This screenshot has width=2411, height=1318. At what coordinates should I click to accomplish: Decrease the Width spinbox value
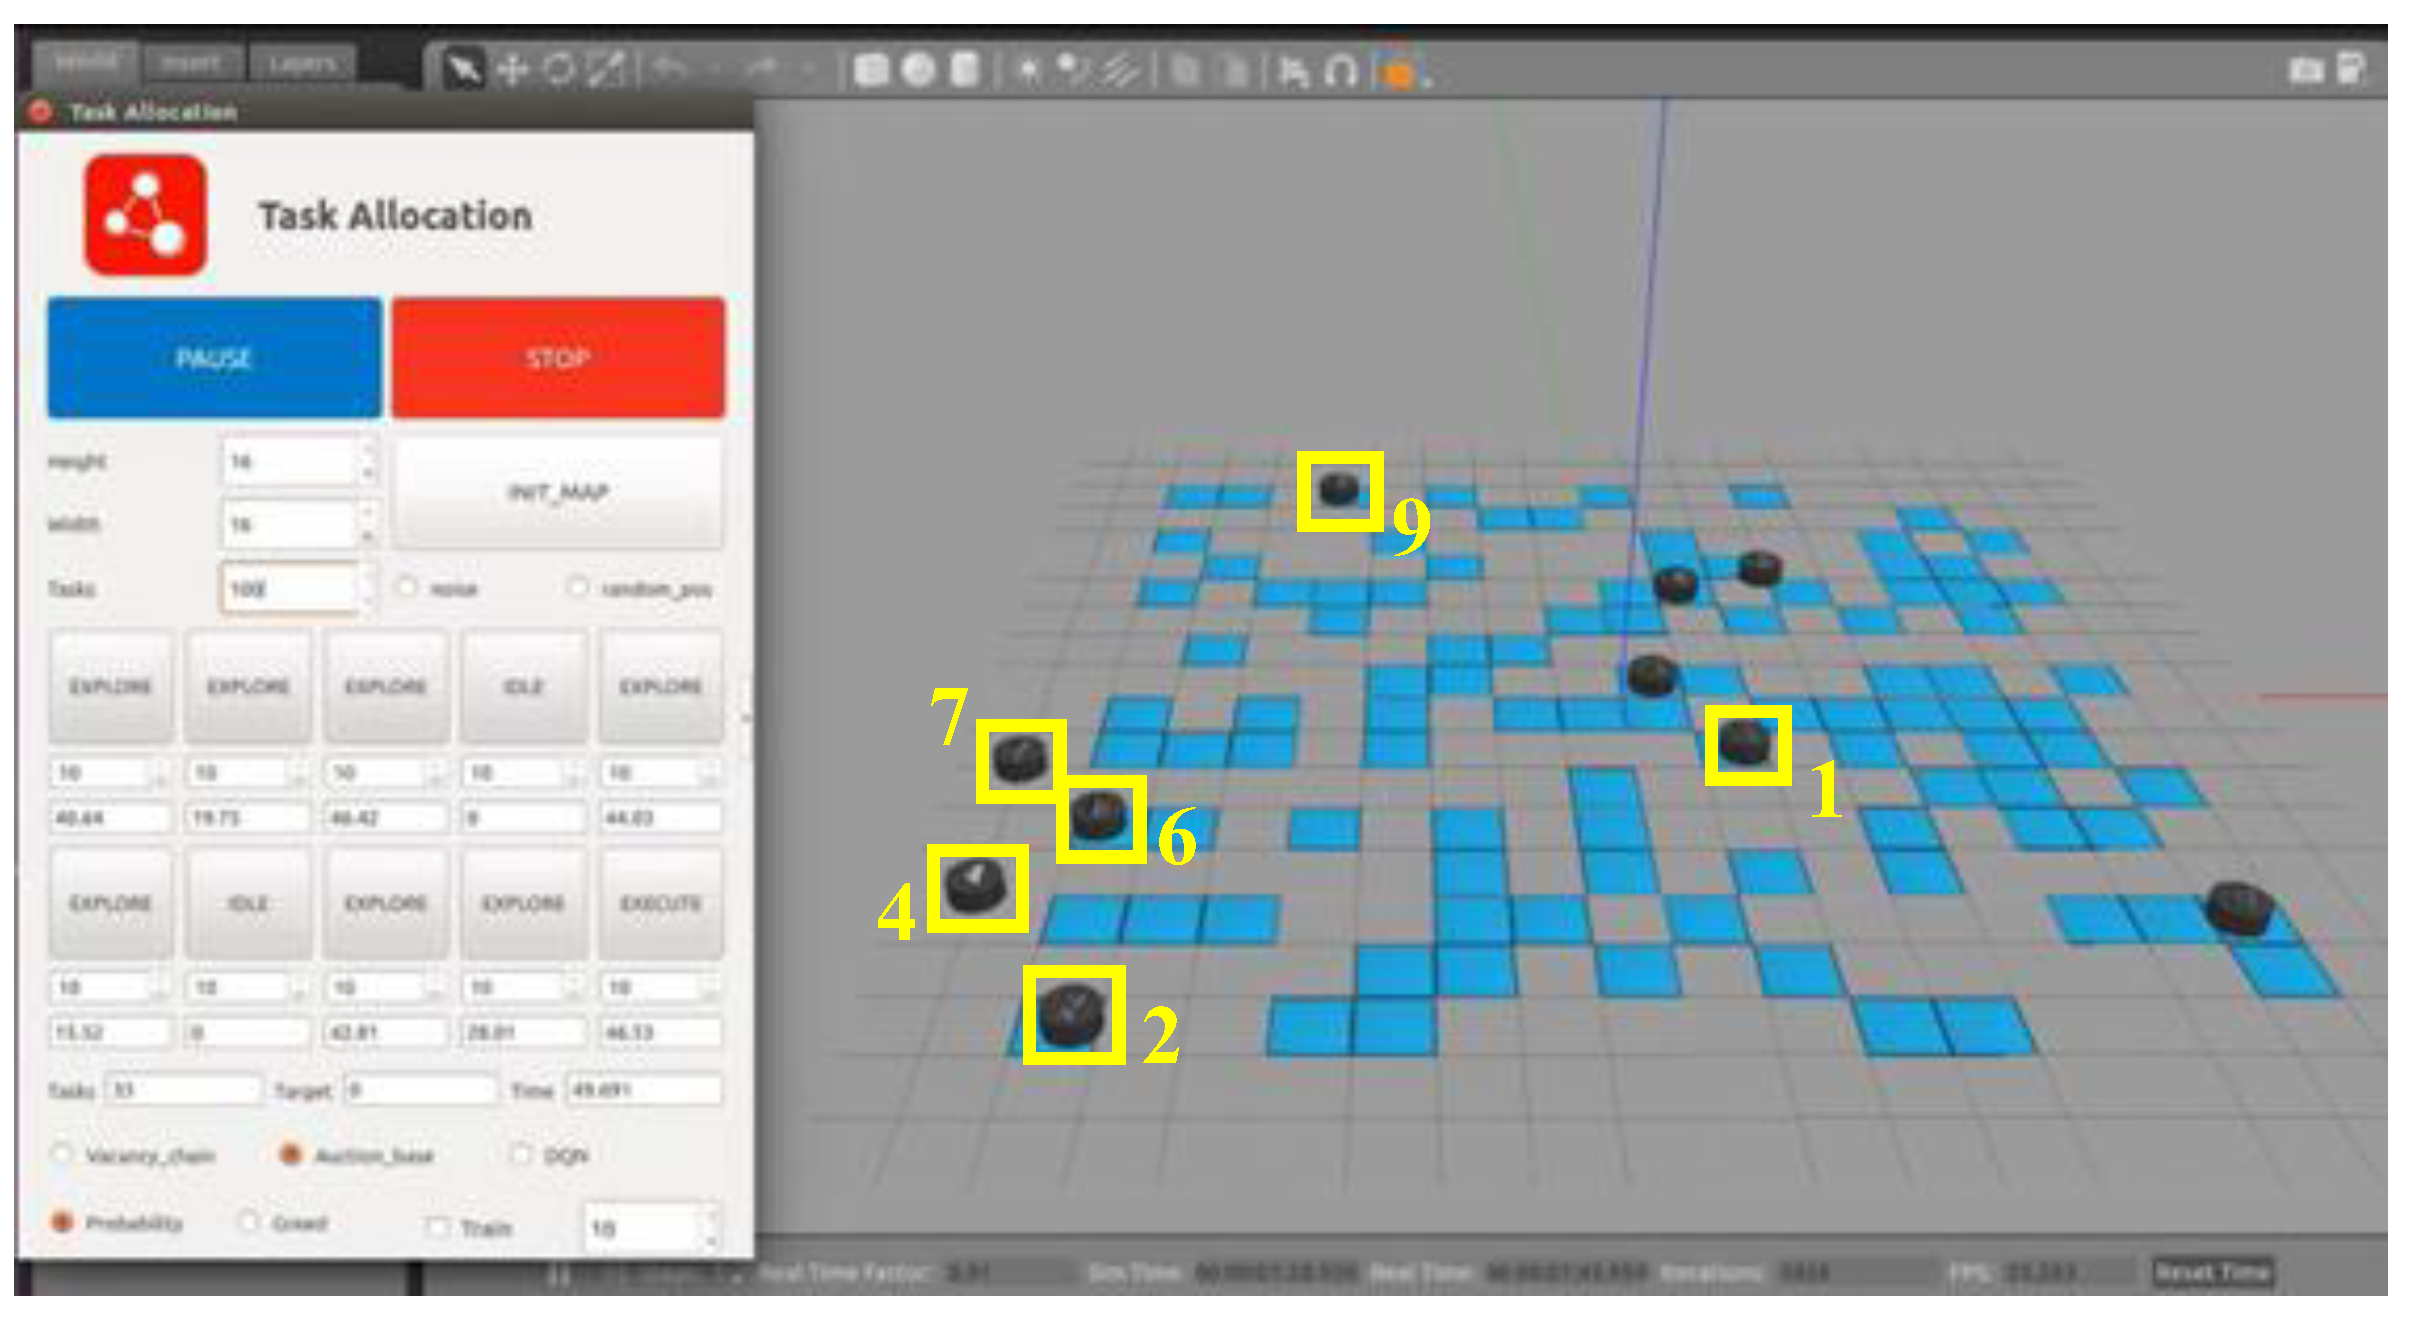pyautogui.click(x=368, y=535)
